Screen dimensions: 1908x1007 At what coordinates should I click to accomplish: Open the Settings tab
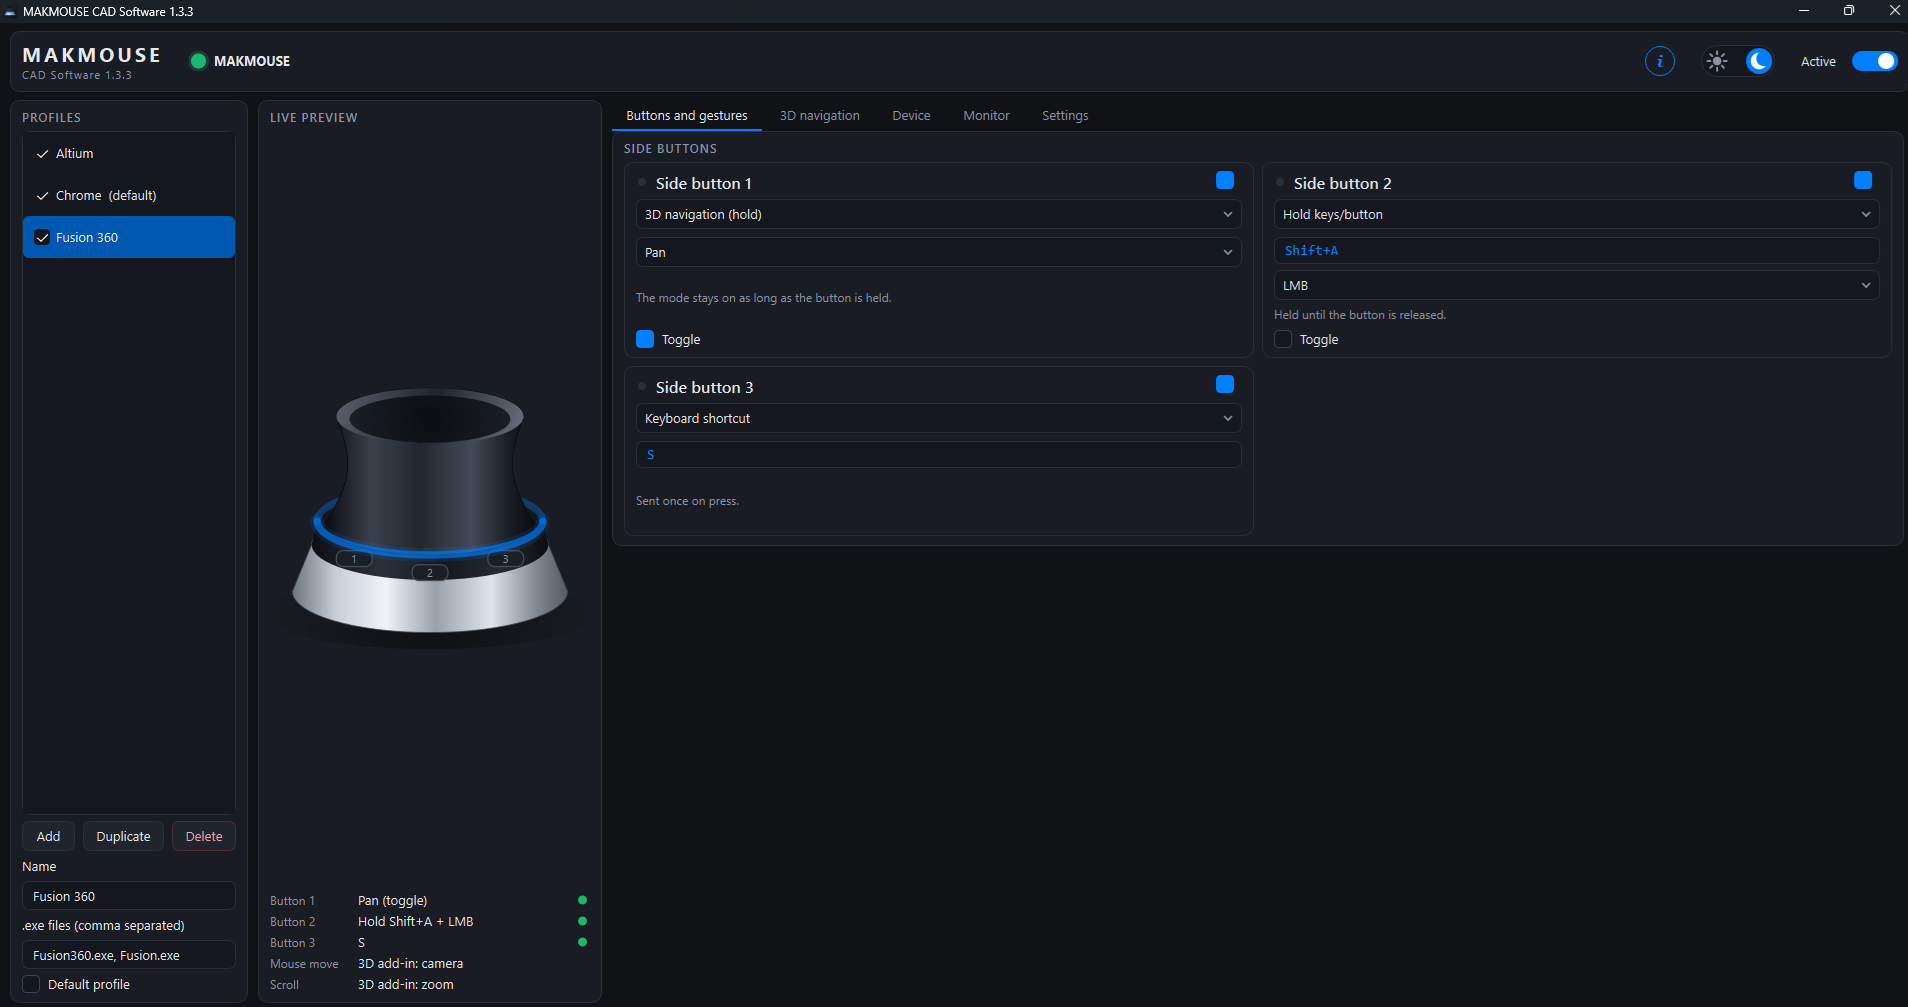1065,116
